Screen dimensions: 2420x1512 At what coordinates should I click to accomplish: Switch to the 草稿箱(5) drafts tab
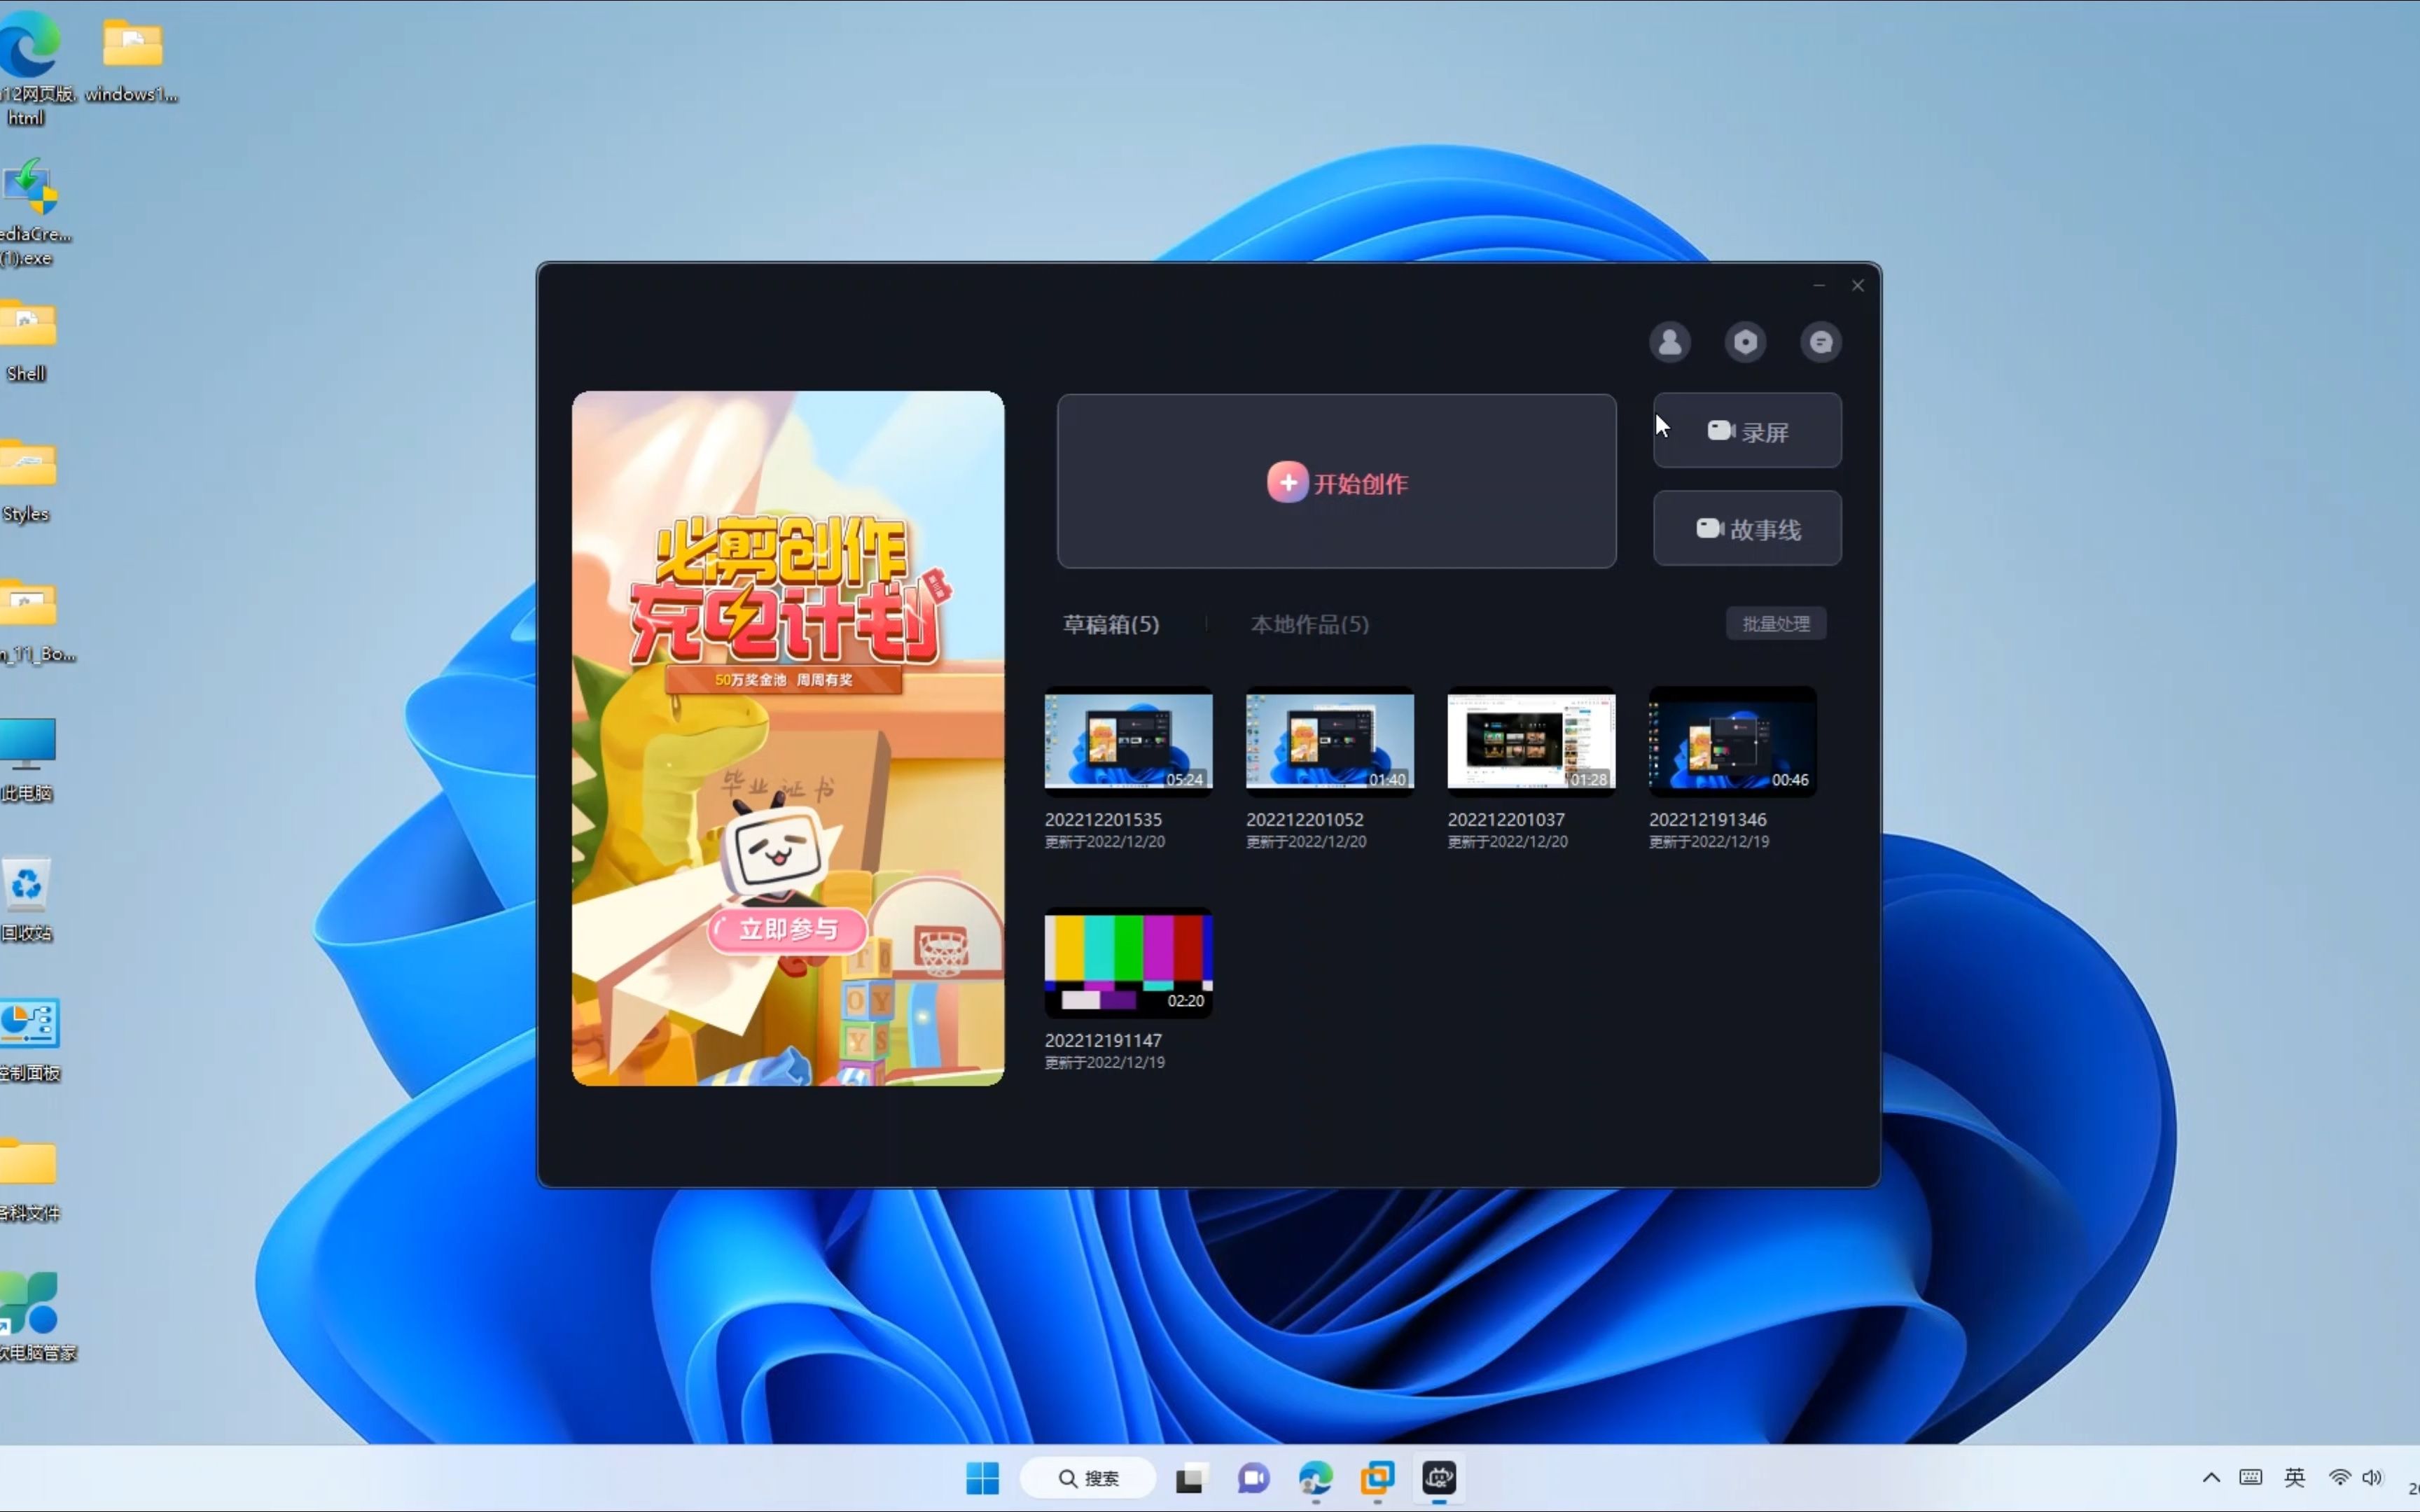(1110, 624)
